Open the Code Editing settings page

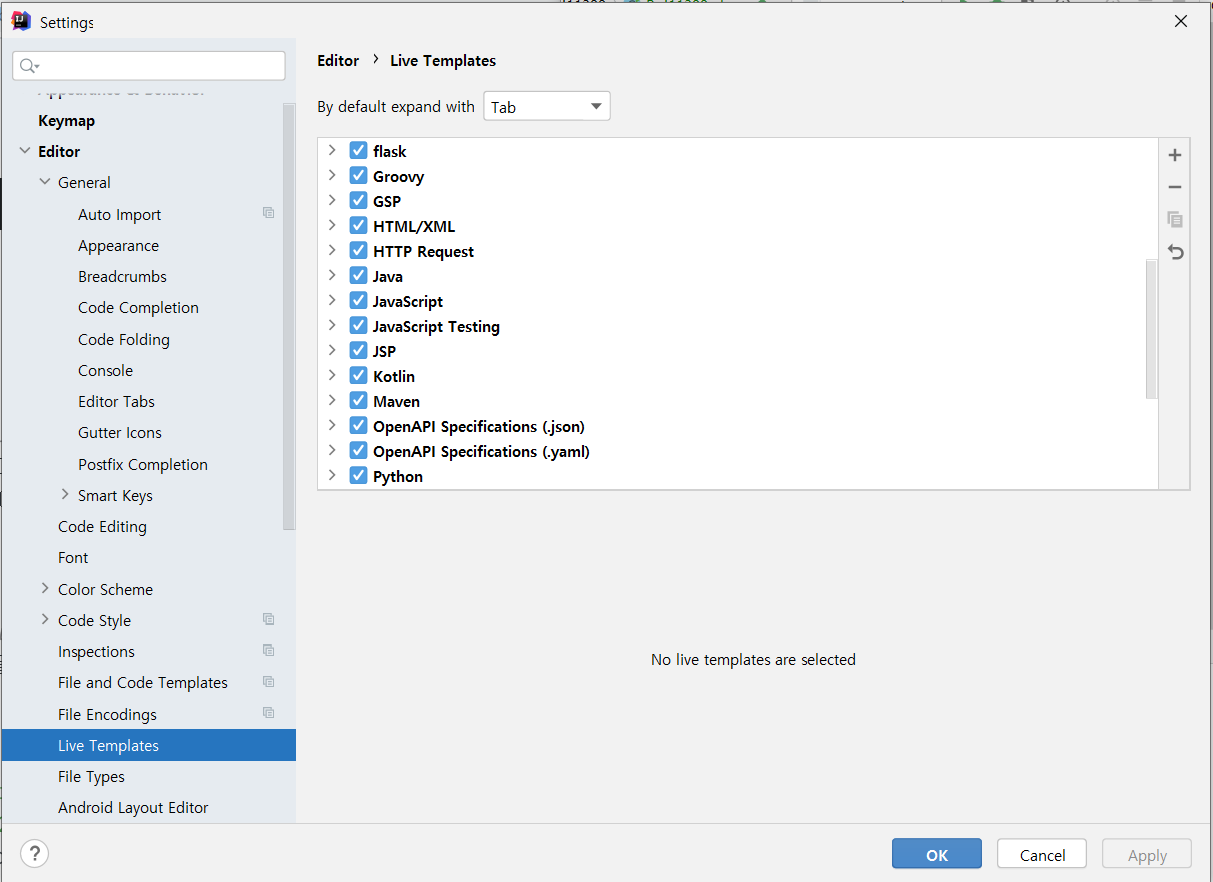coord(102,526)
